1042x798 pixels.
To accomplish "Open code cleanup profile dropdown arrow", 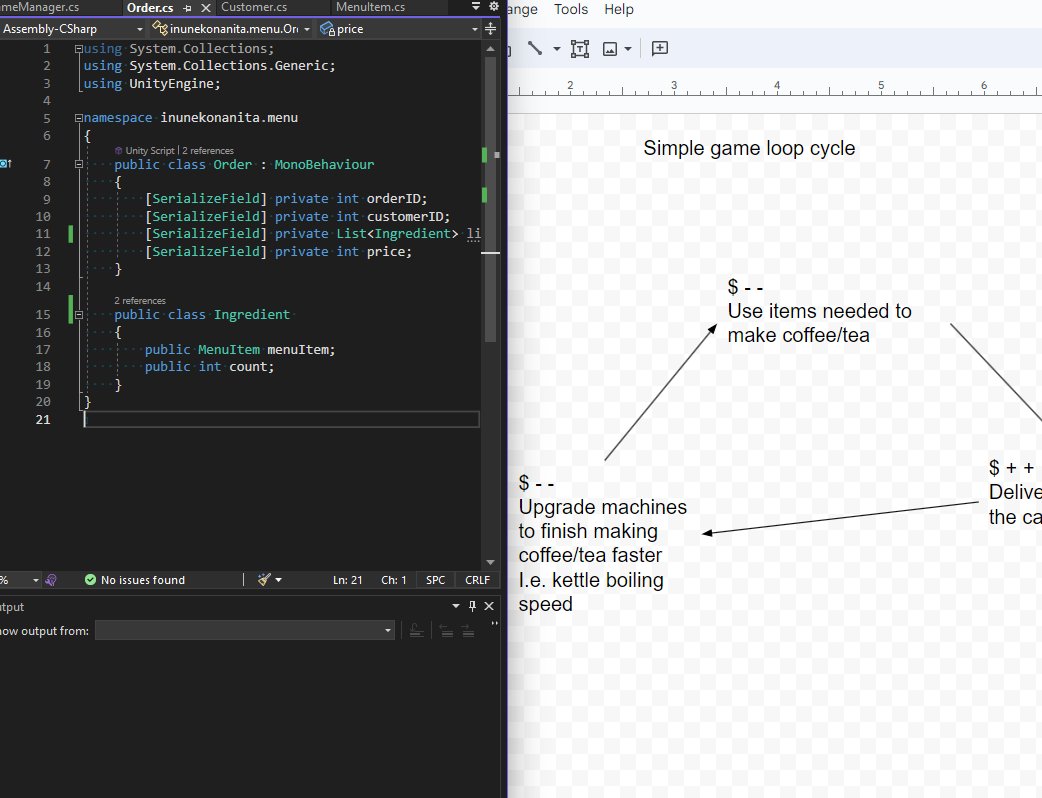I will [x=278, y=580].
